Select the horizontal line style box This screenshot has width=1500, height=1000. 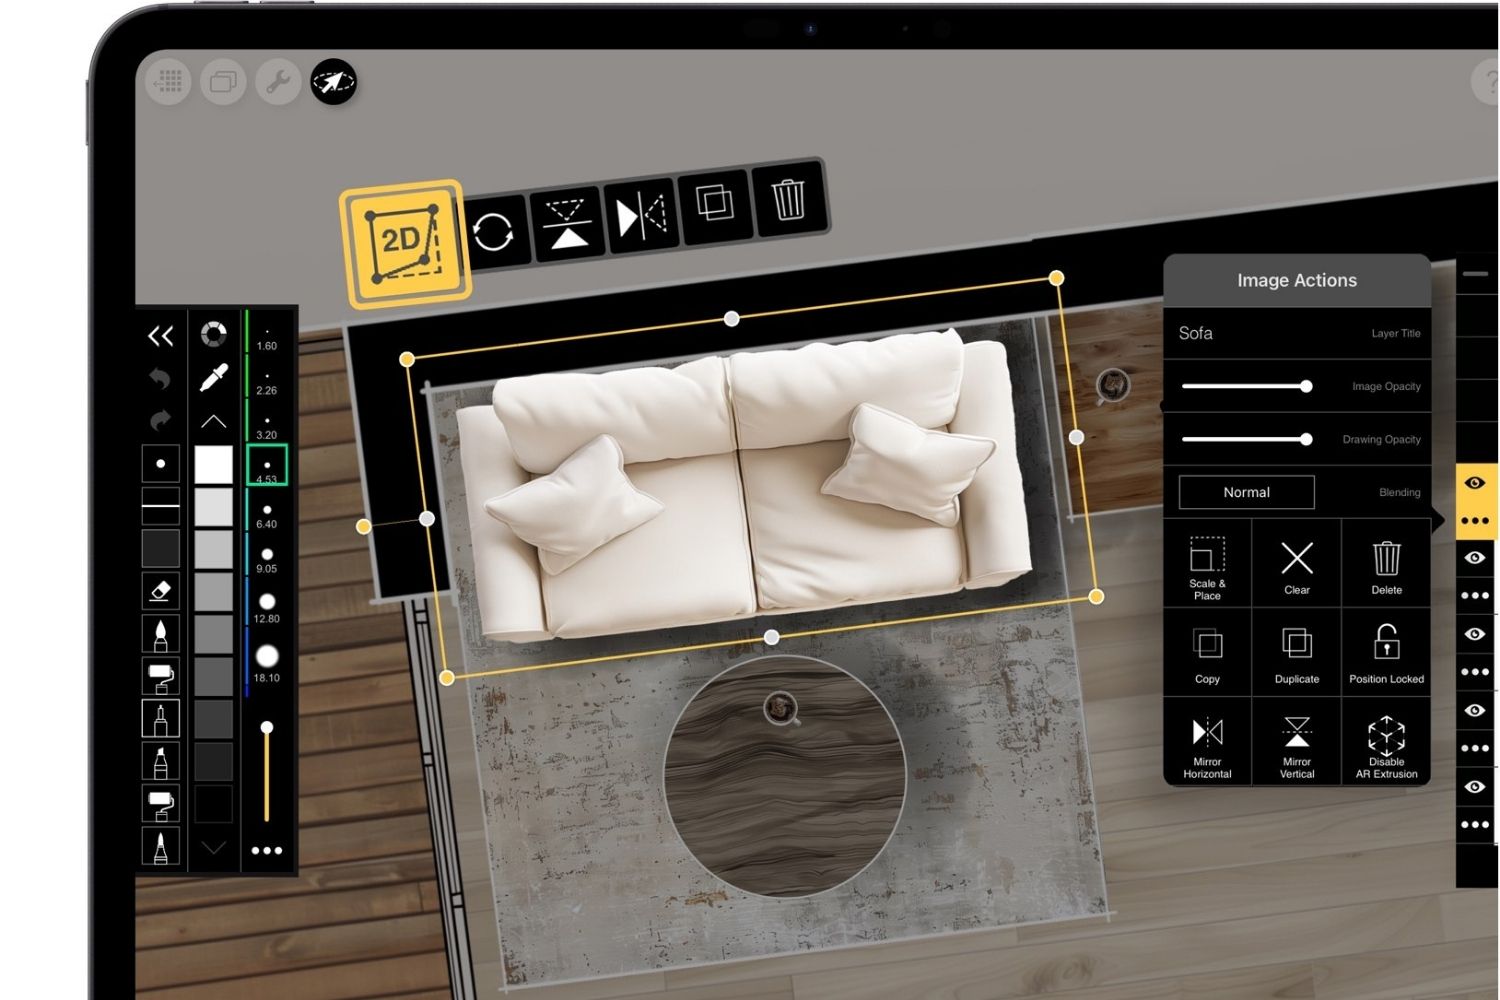click(160, 506)
